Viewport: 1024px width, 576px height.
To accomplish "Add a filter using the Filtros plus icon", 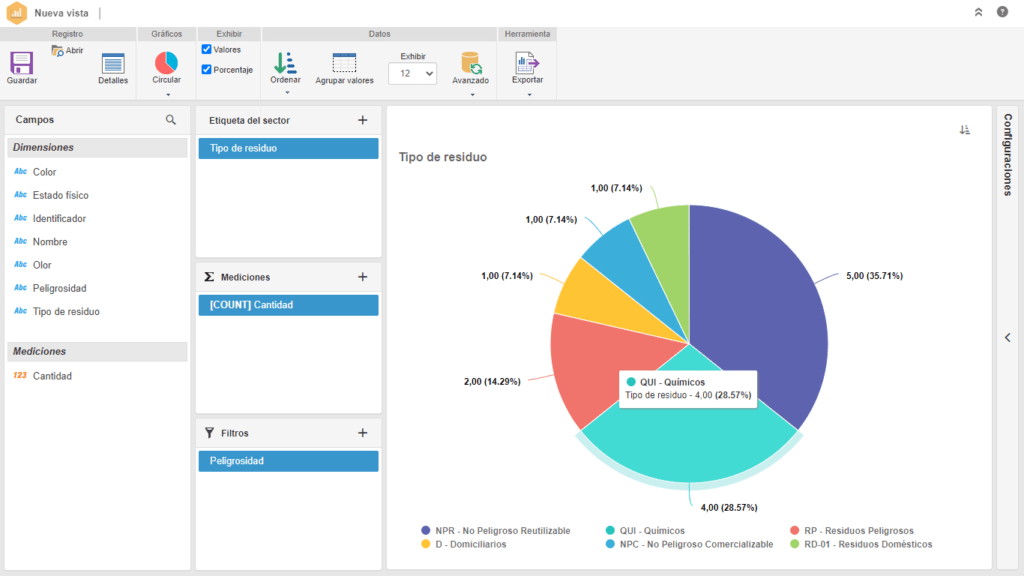I will (x=362, y=433).
